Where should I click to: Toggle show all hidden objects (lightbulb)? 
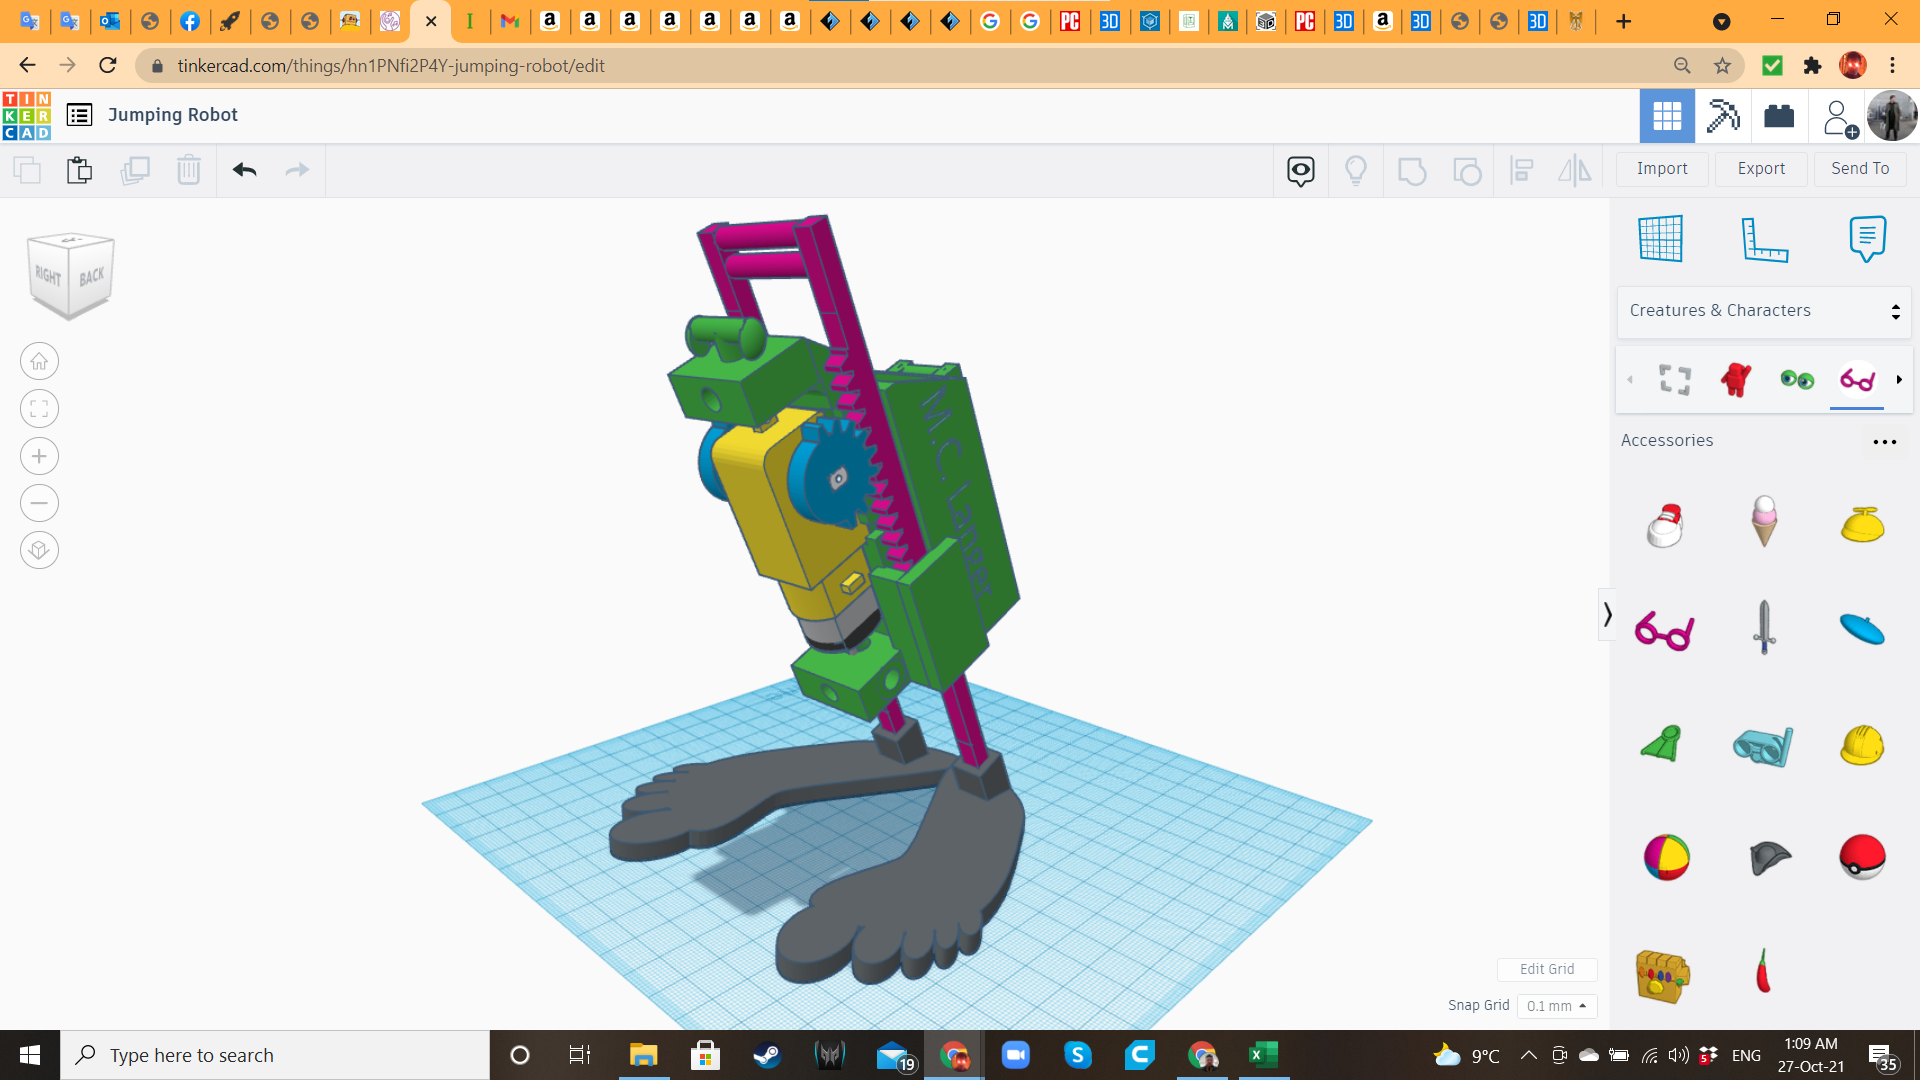pyautogui.click(x=1356, y=170)
